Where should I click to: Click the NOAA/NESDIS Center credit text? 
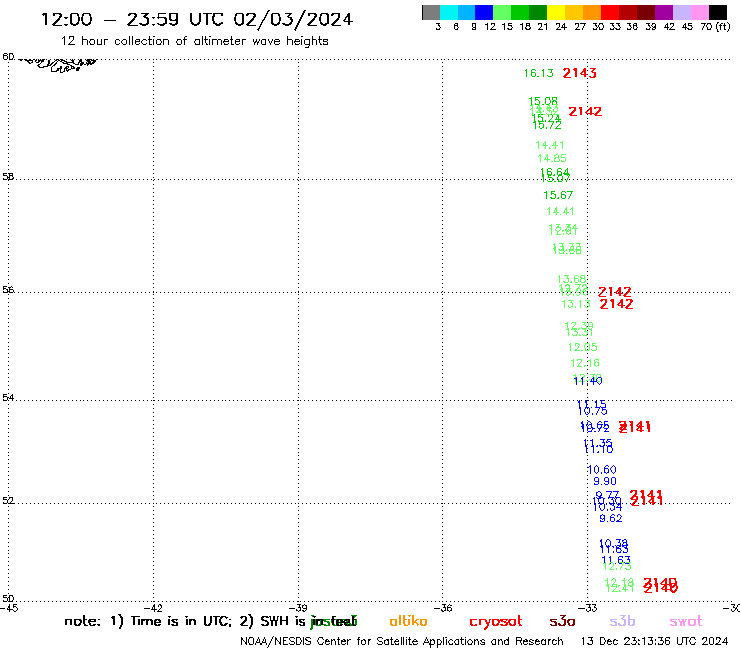coord(402,642)
